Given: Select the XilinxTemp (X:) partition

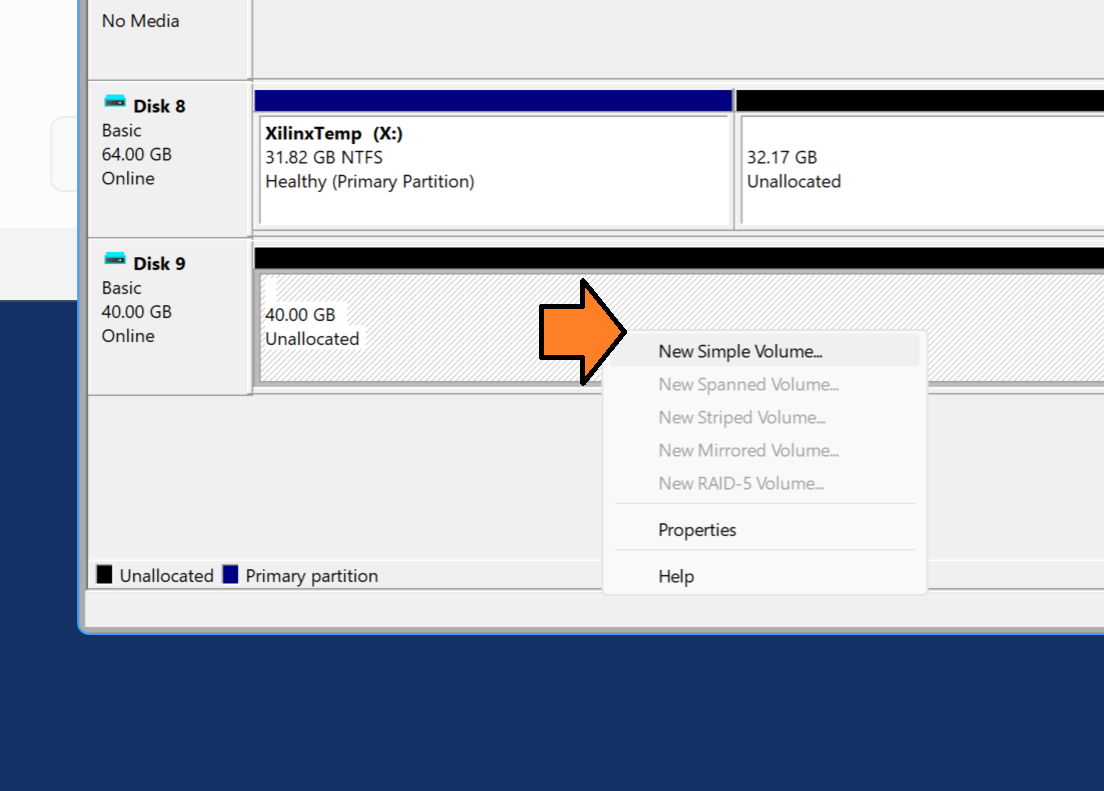Looking at the screenshot, I should coord(495,170).
